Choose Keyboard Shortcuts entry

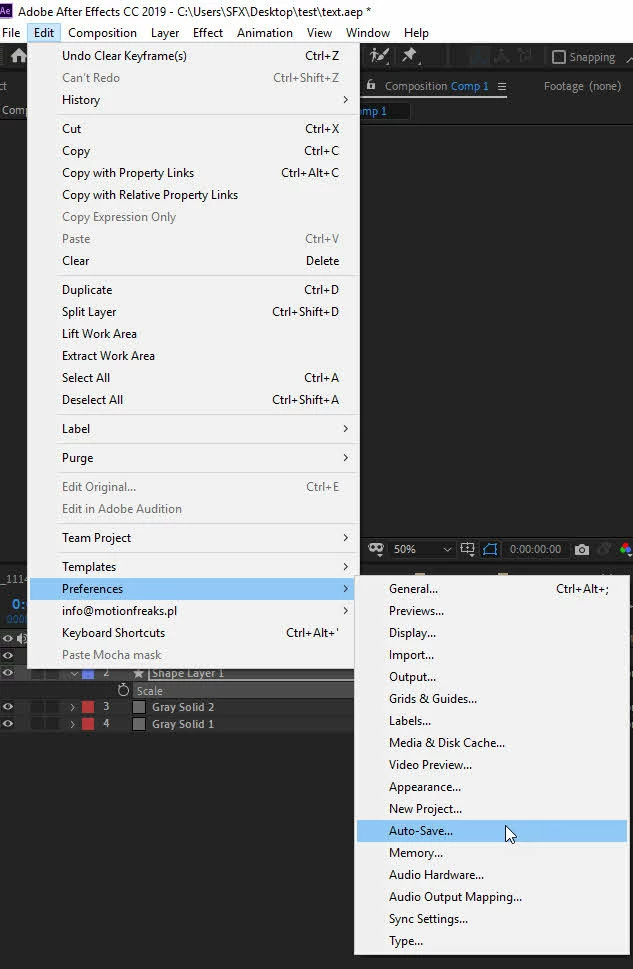195,632
